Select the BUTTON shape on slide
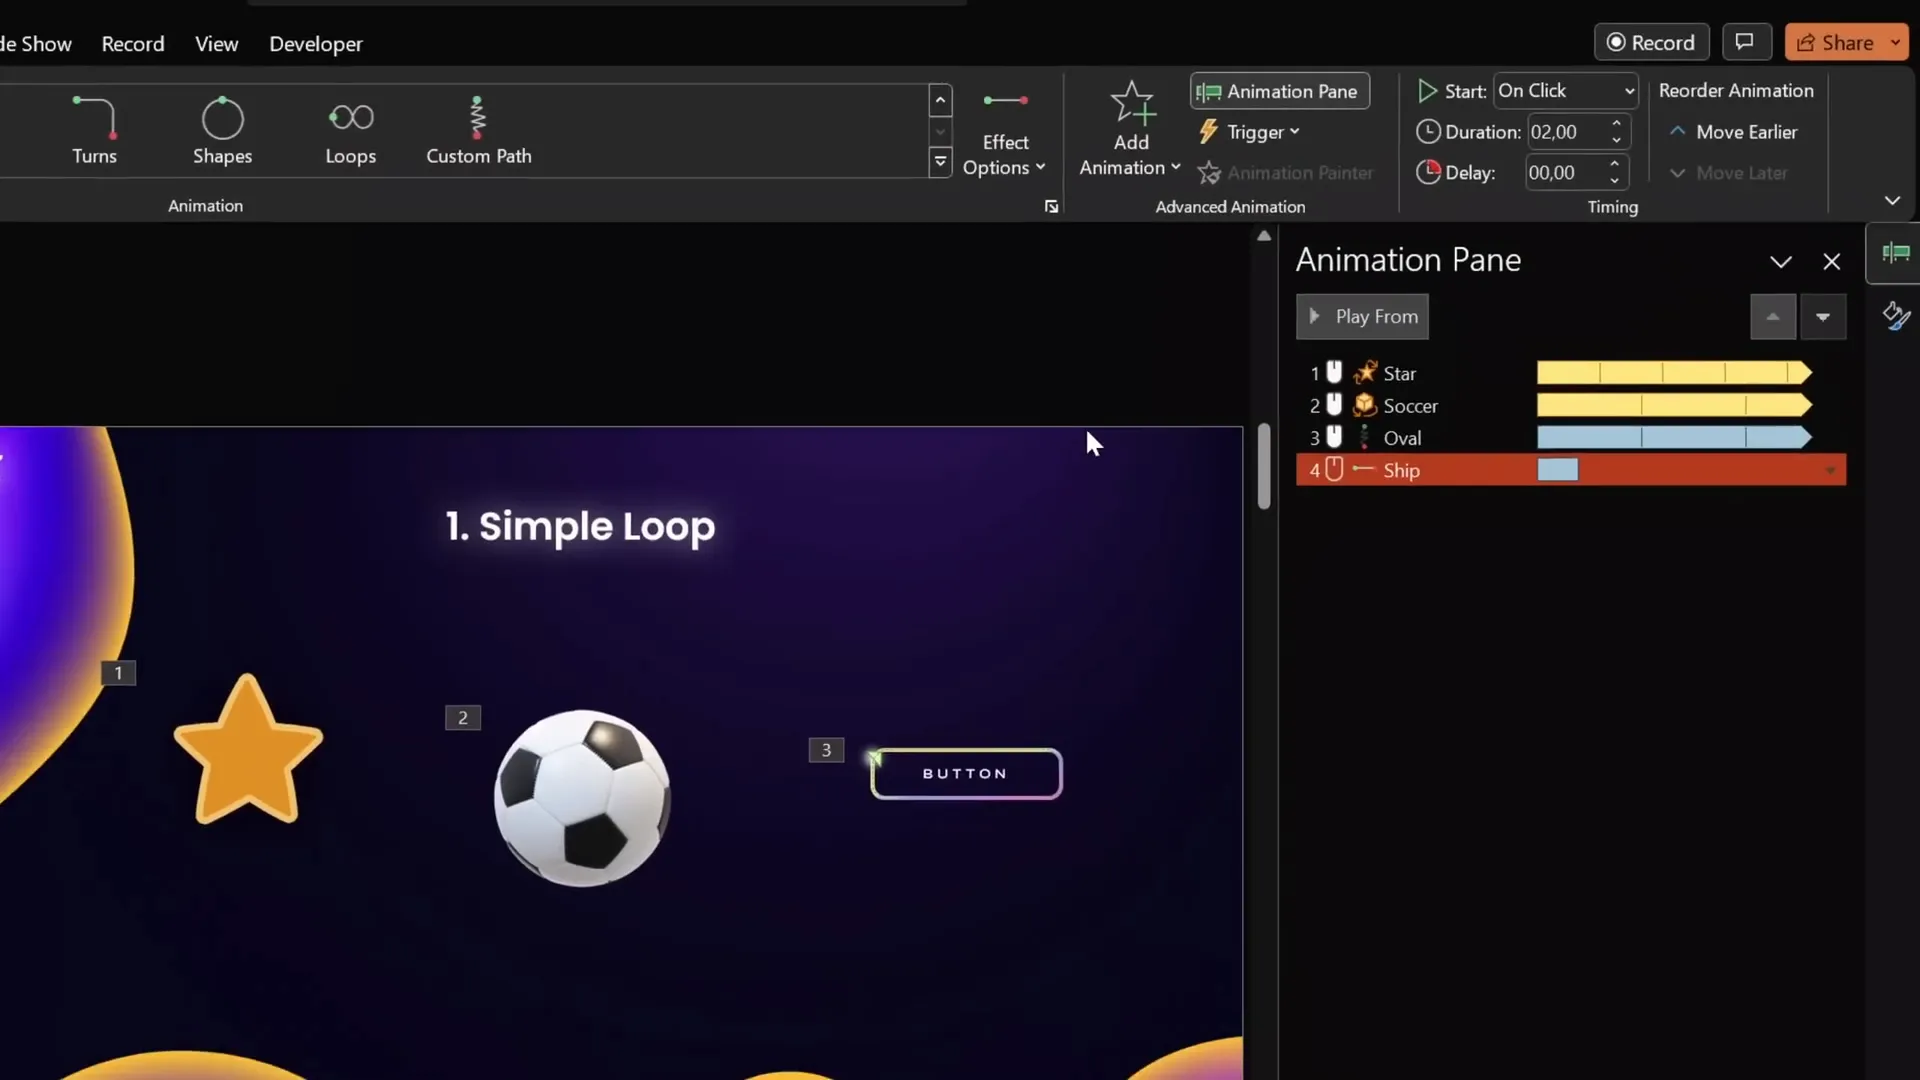The image size is (1920, 1080). (966, 774)
